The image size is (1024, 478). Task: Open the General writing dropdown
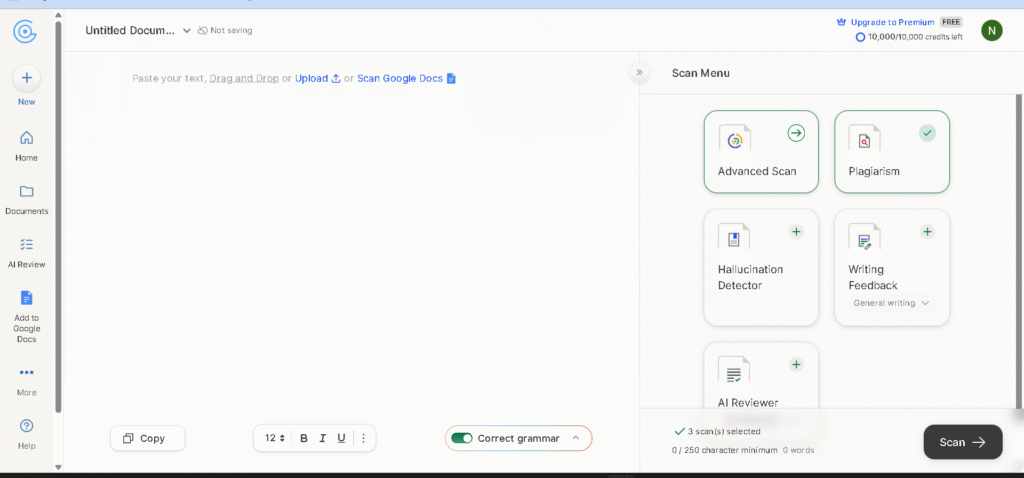tap(891, 303)
